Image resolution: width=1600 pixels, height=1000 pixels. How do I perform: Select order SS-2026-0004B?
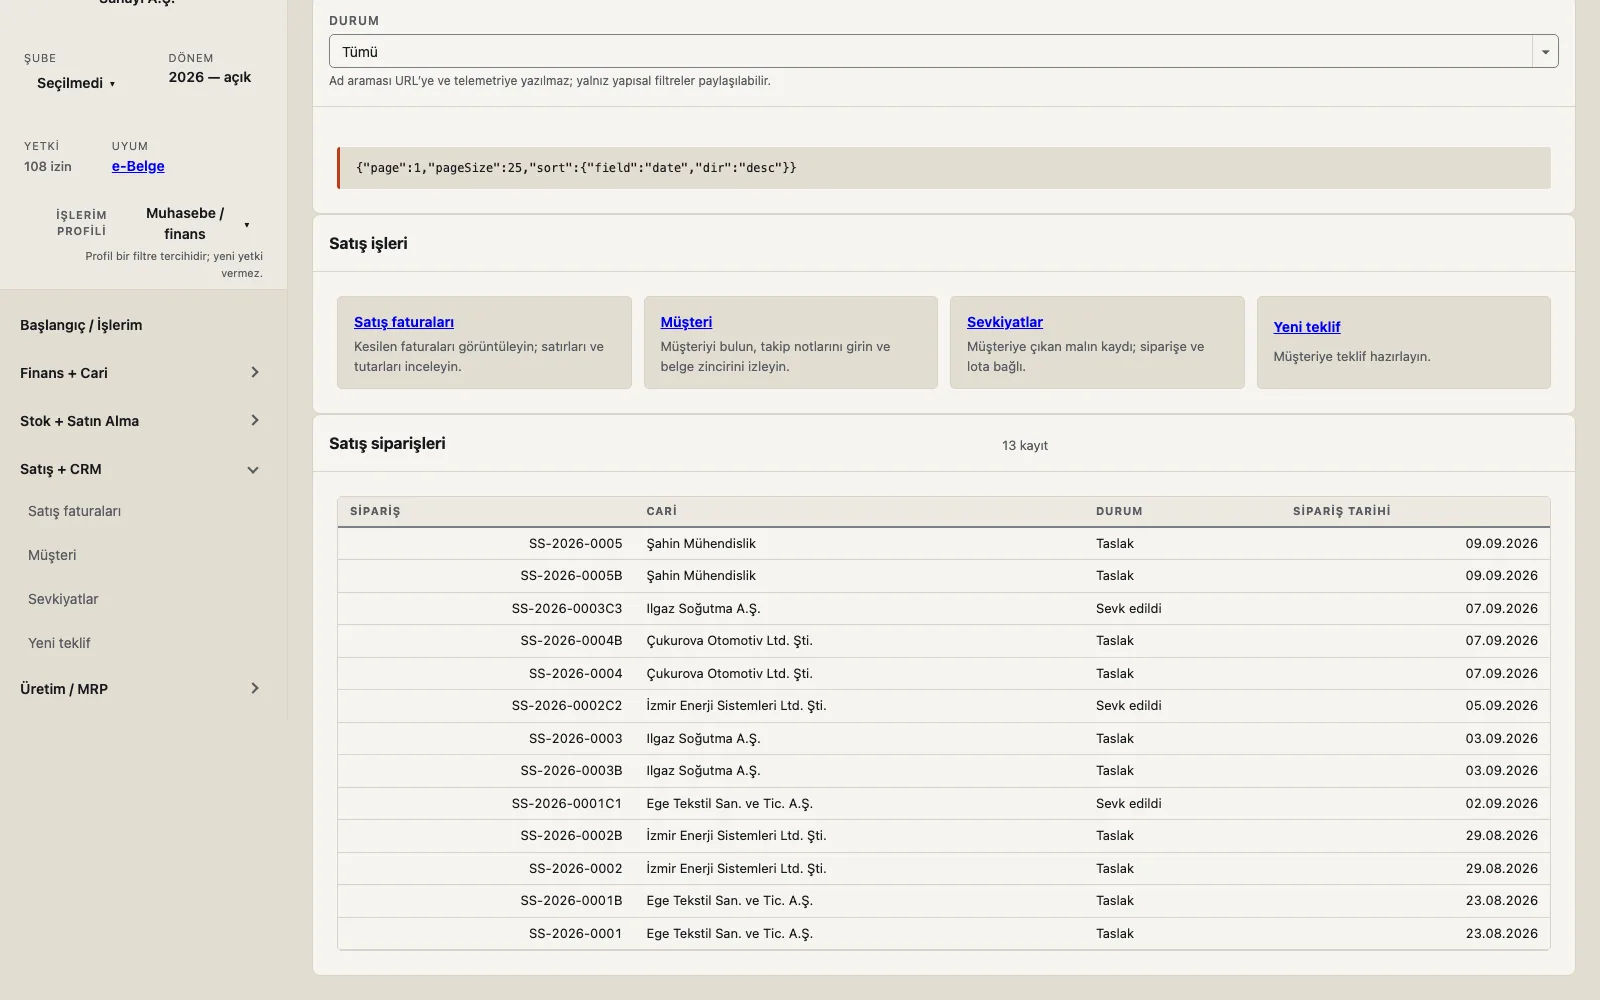(943, 641)
